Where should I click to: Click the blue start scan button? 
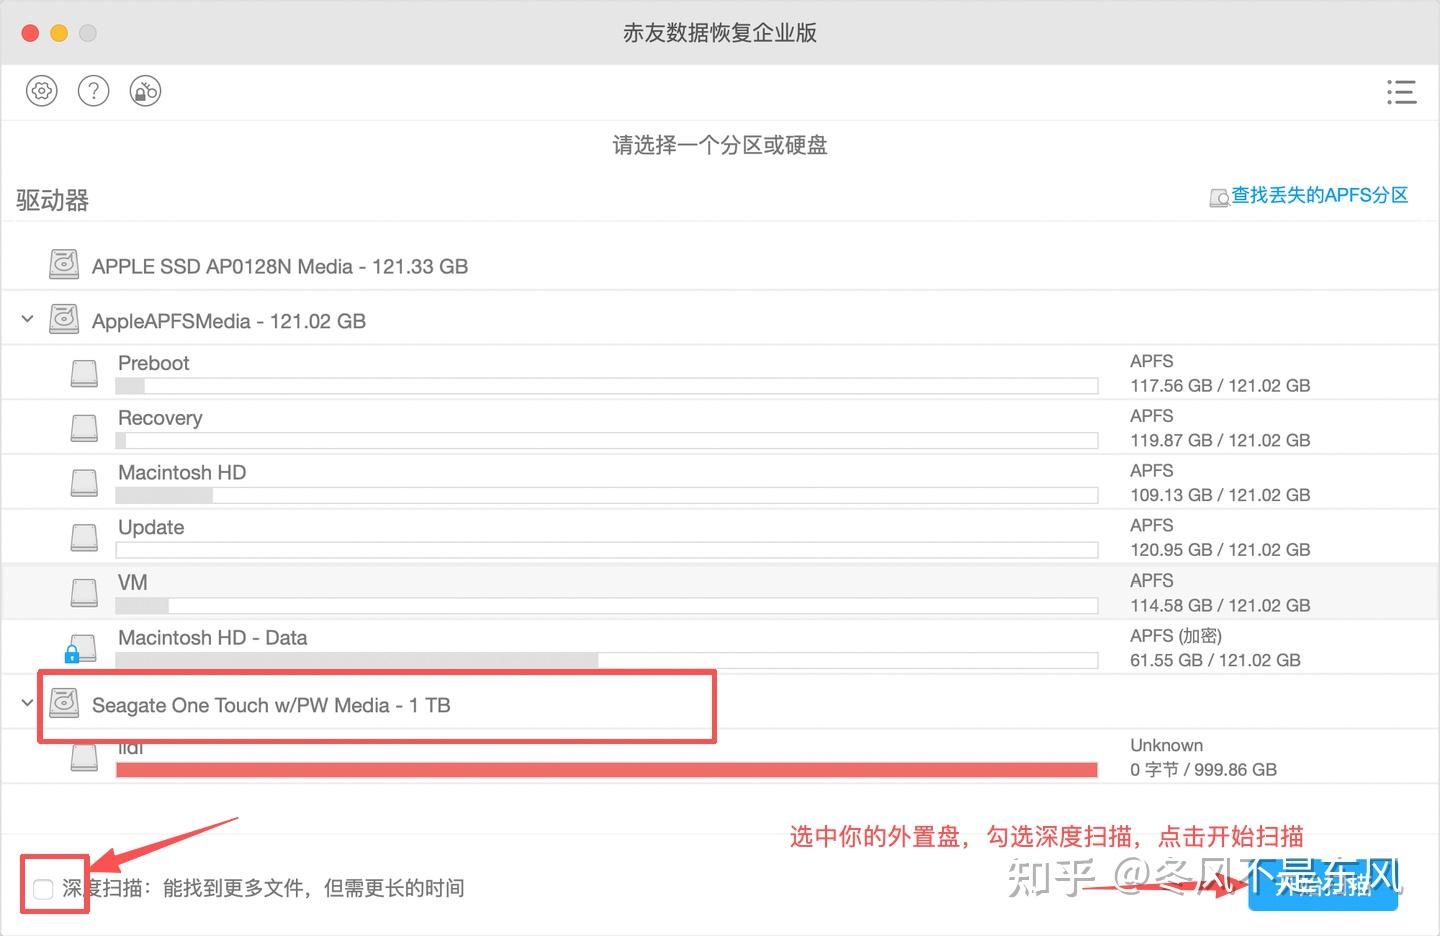coord(1322,885)
